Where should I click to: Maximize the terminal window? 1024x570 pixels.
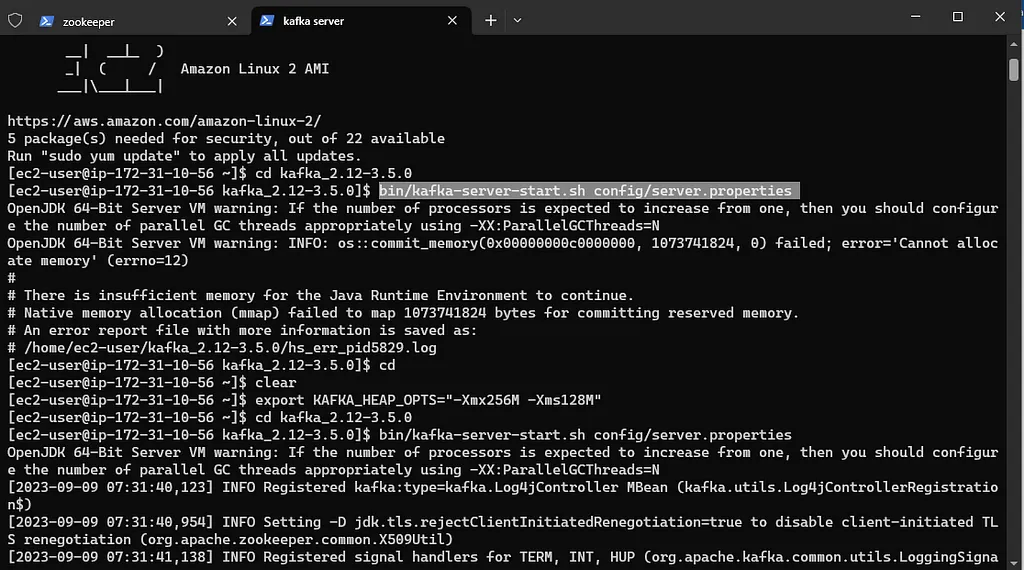(x=957, y=17)
